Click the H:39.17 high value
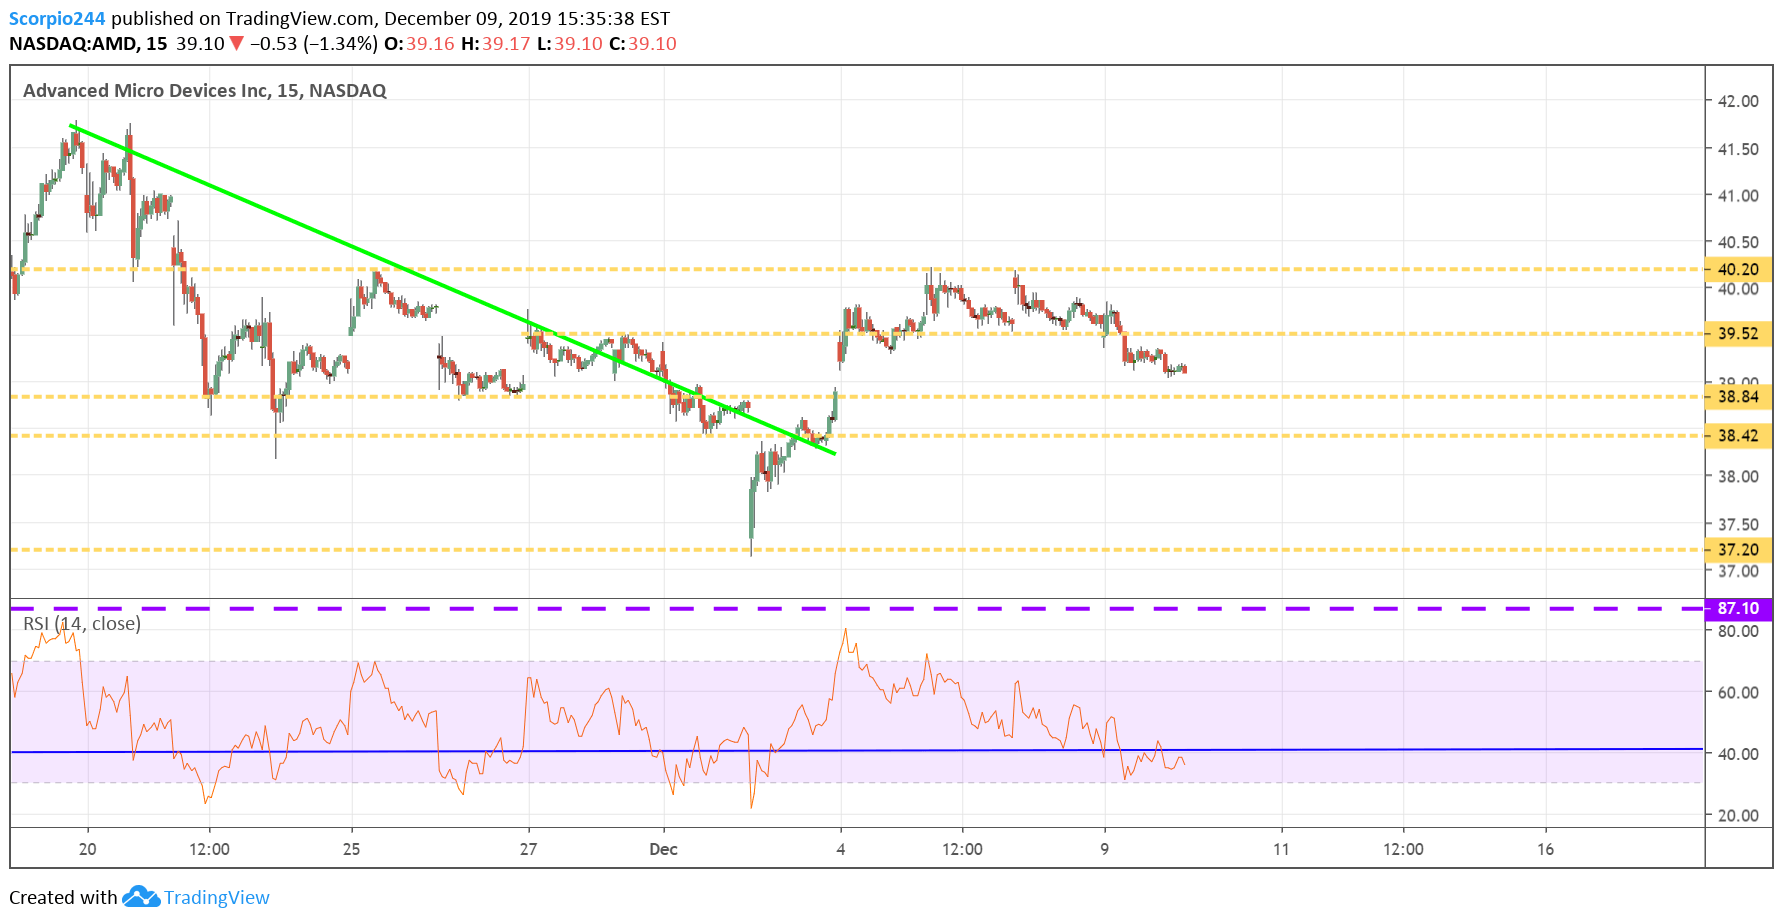 pos(495,44)
